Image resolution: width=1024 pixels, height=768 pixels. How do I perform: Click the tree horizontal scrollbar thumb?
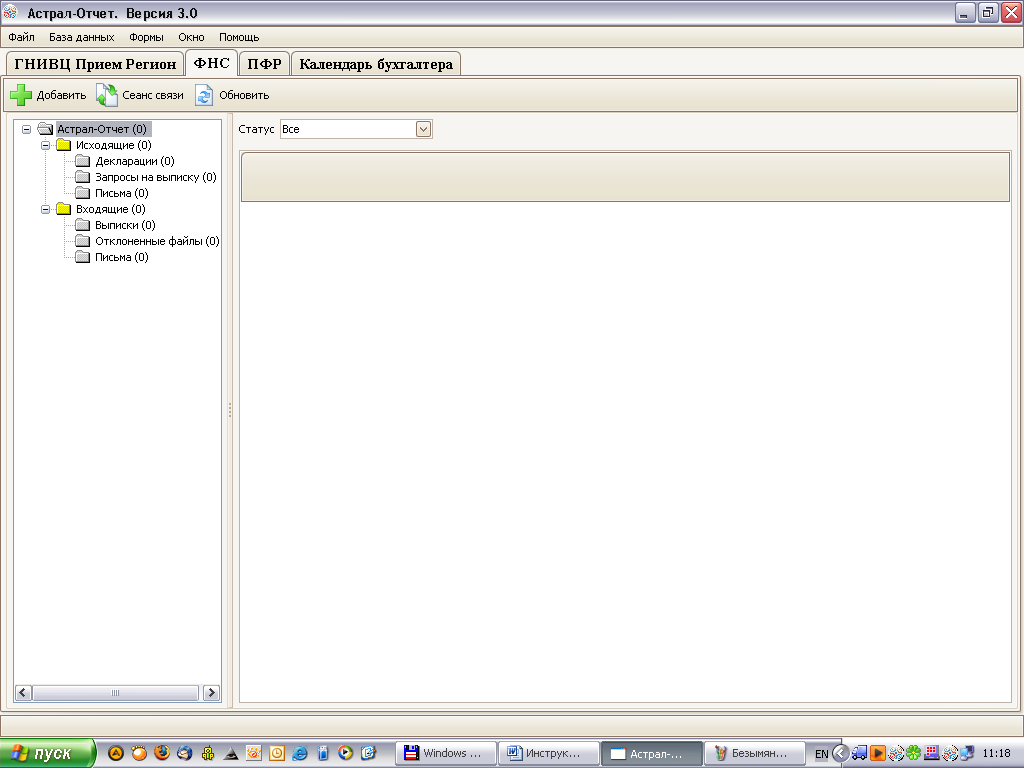(x=116, y=693)
